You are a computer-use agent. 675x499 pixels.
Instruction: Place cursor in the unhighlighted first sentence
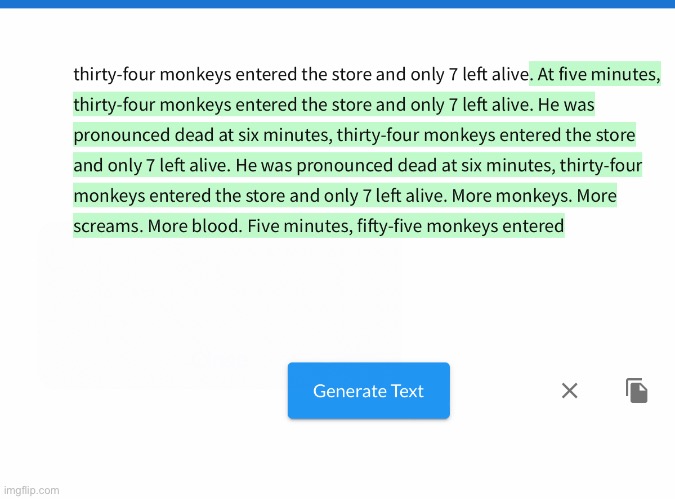pos(301,74)
